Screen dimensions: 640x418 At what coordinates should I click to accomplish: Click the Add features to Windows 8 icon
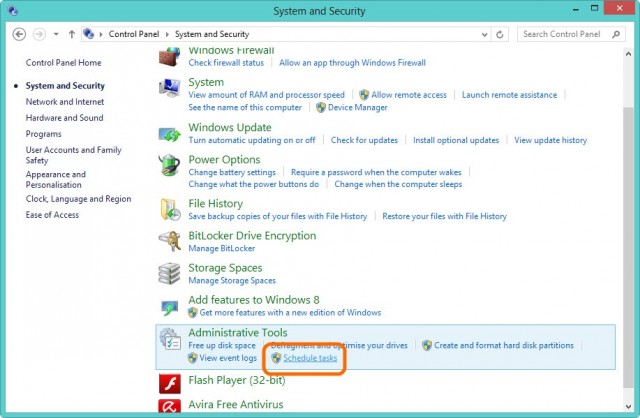pos(169,307)
